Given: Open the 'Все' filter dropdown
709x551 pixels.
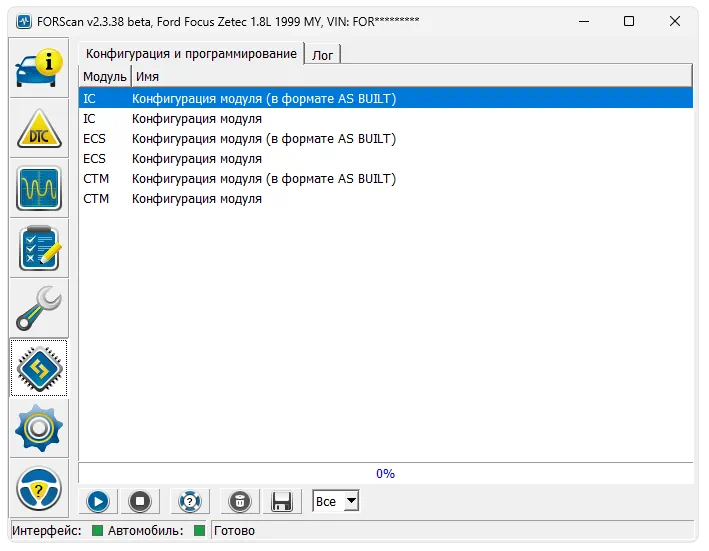Looking at the screenshot, I should [336, 501].
